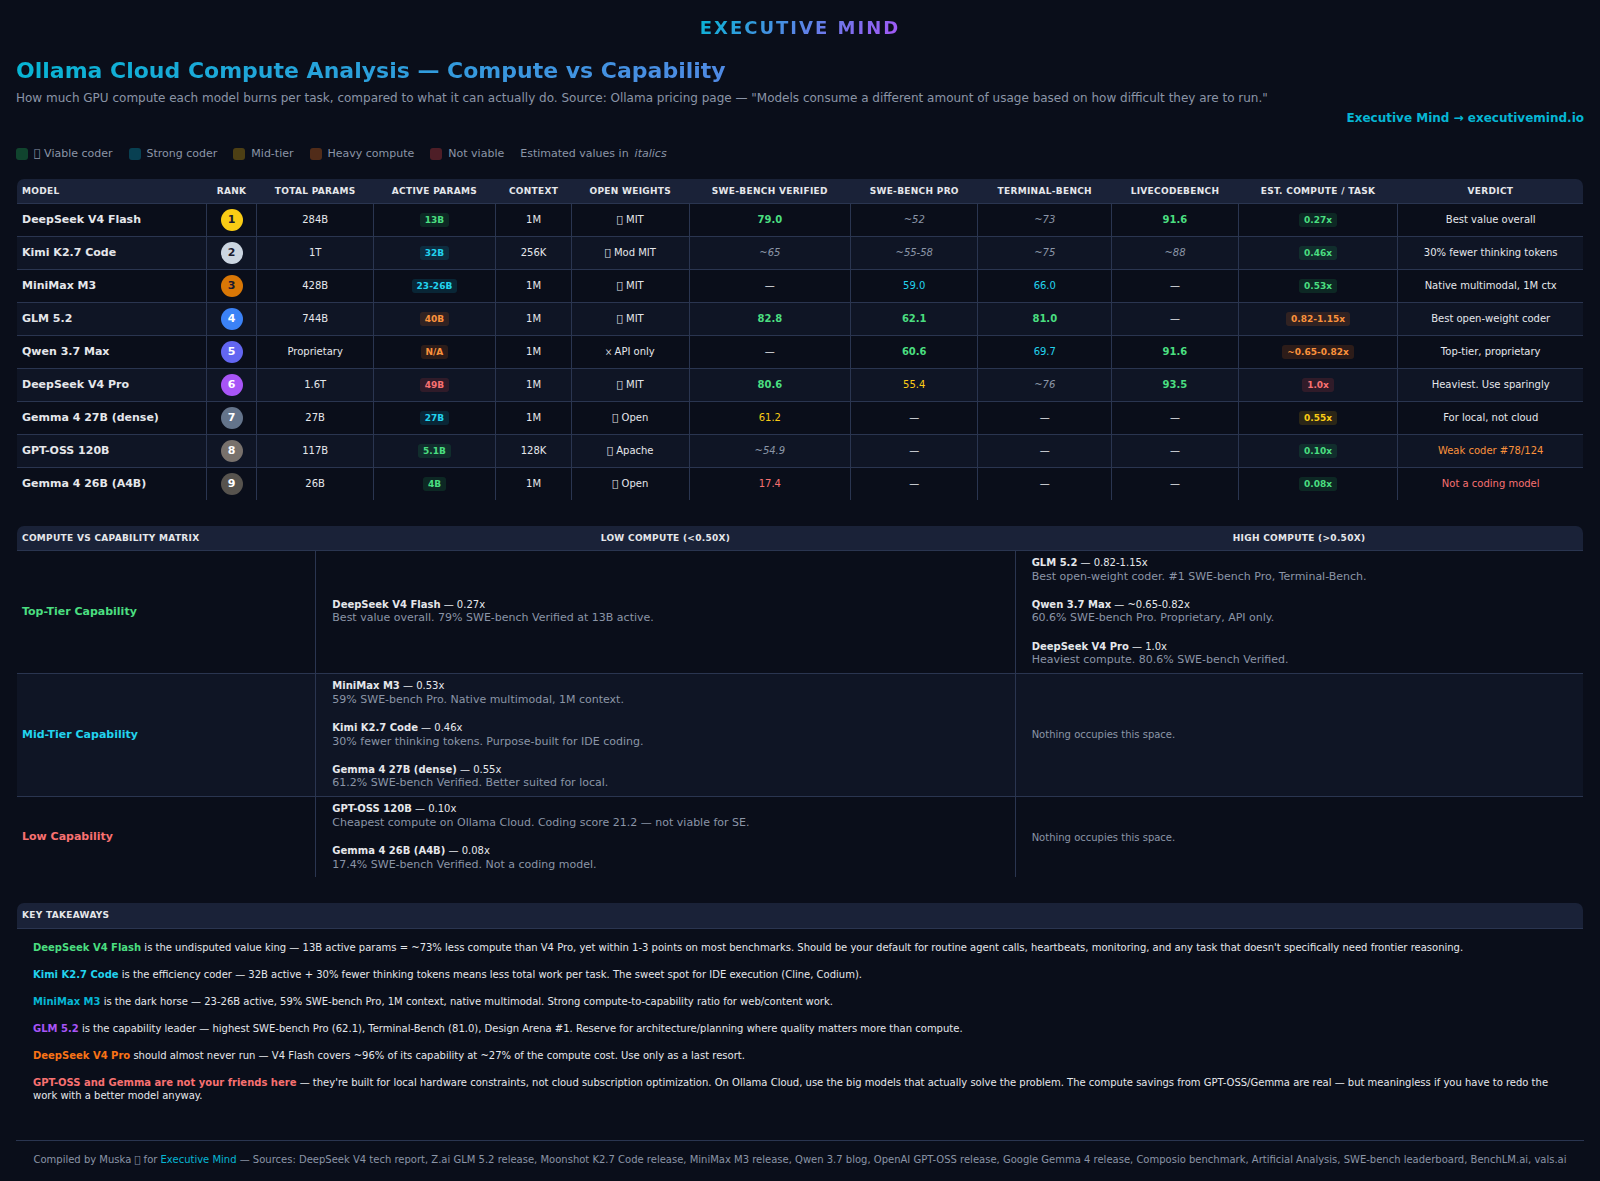
Task: Click the TERMINAL-BENCH column header
Action: (x=1045, y=191)
